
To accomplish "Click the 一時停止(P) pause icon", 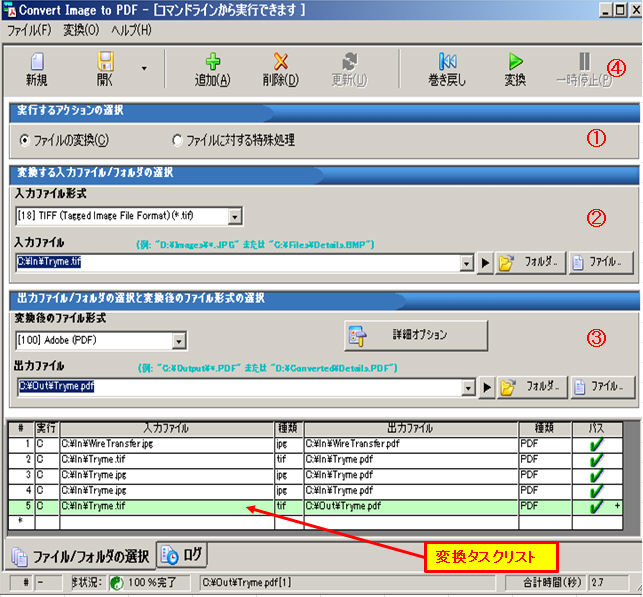I will tap(584, 62).
